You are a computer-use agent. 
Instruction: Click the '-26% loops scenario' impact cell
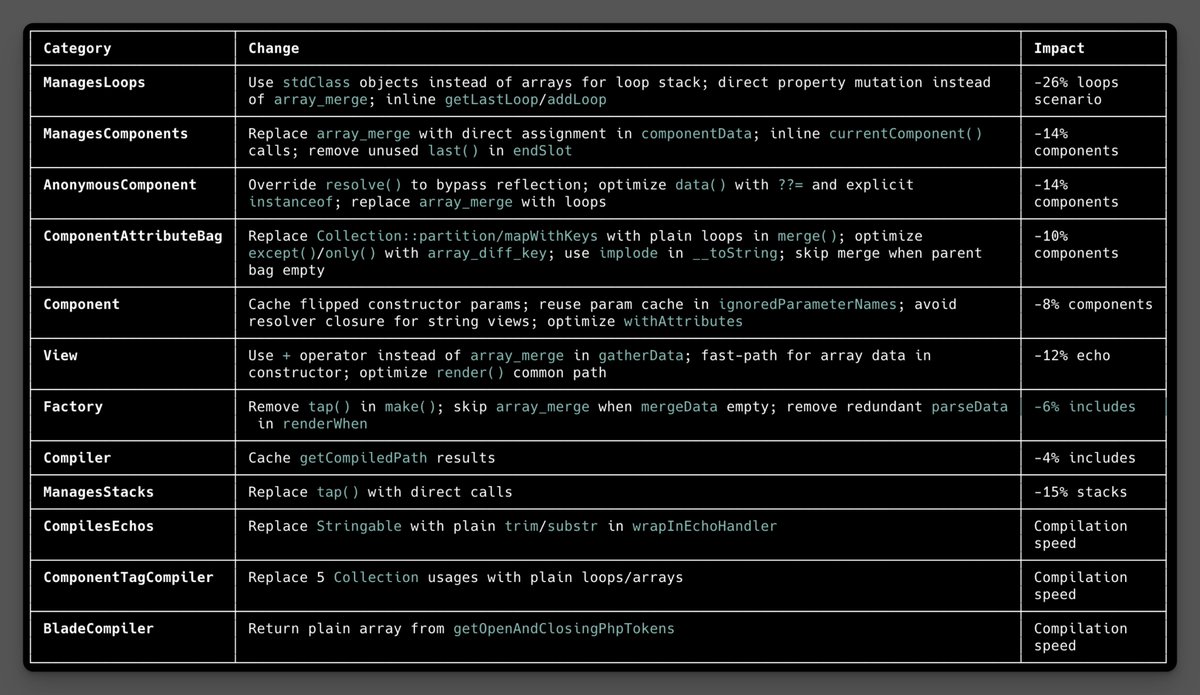click(1076, 91)
